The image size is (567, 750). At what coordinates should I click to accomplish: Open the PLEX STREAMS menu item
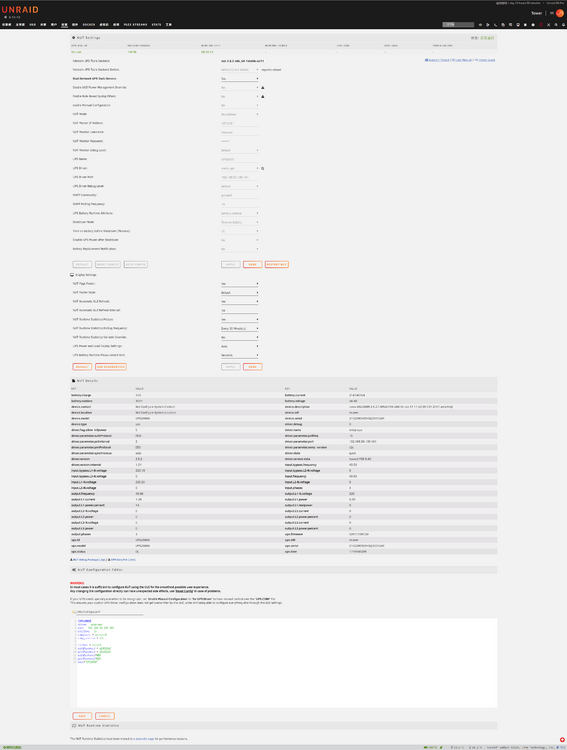tap(135, 24)
